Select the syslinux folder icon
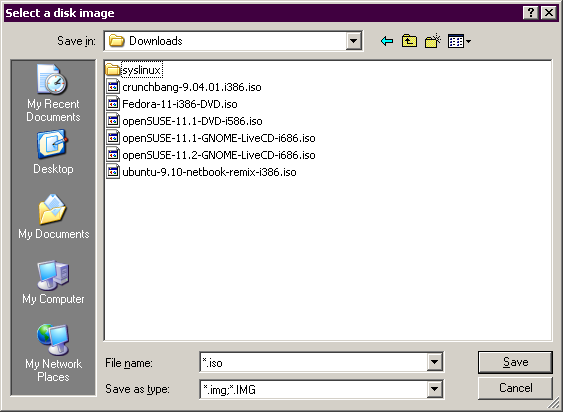Image resolution: width=563 pixels, height=412 pixels. (x=113, y=70)
